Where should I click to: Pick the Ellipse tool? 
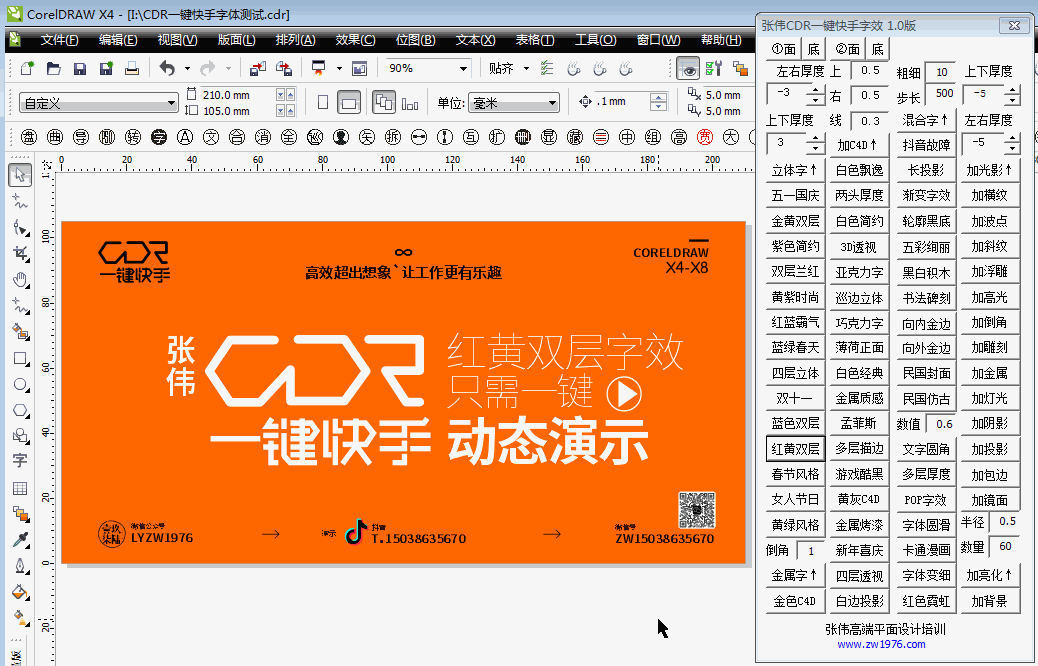tap(20, 384)
